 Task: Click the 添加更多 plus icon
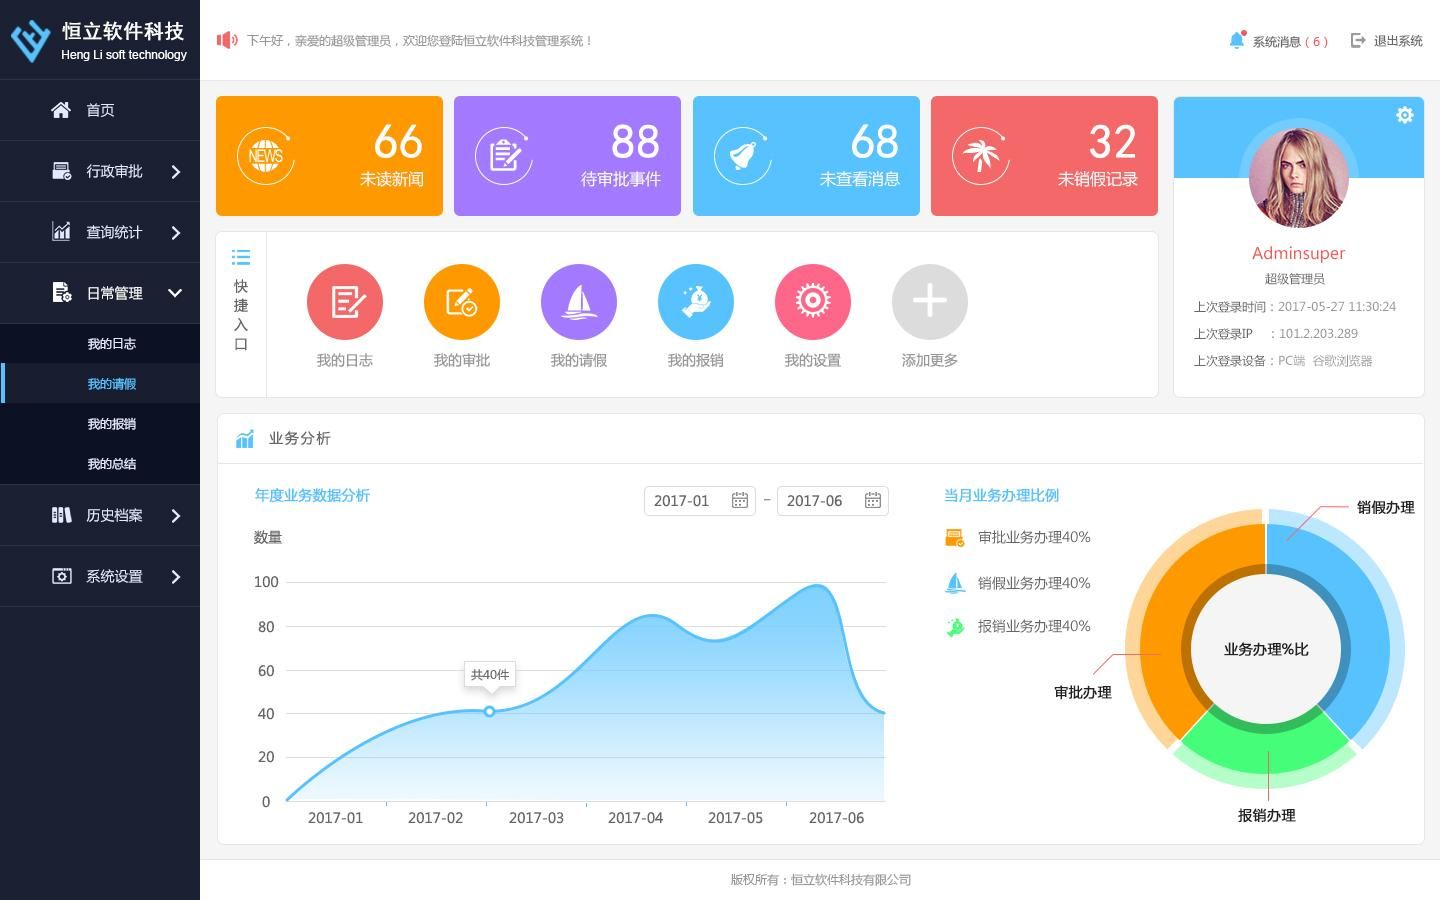929,301
